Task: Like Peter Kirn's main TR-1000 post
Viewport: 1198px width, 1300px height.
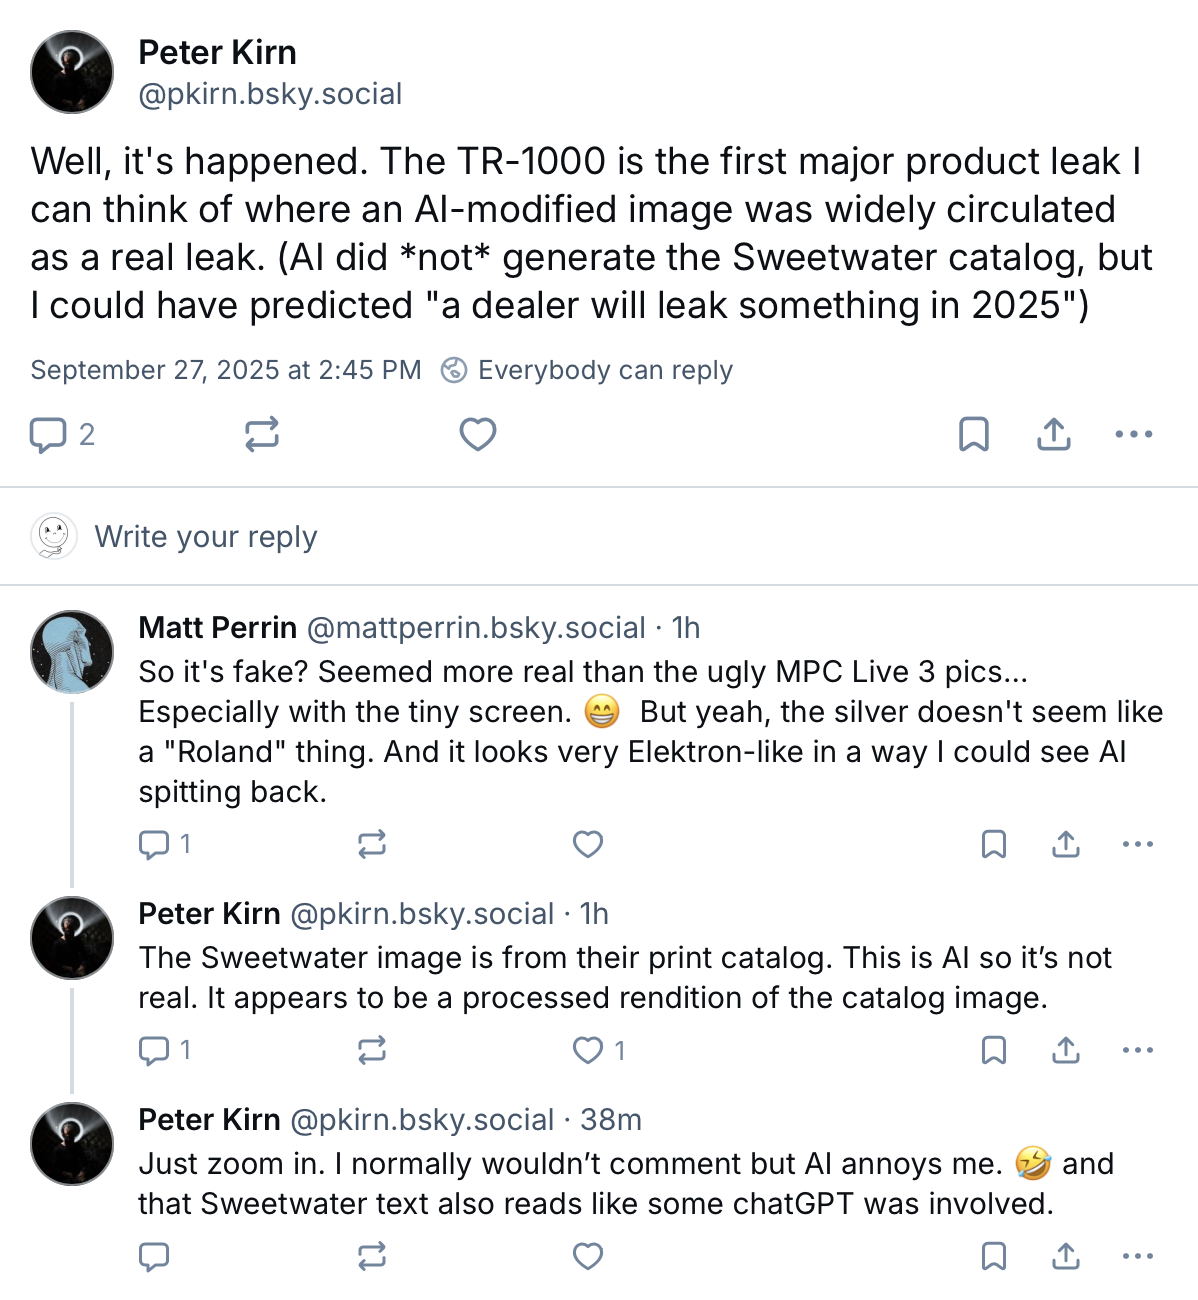Action: pyautogui.click(x=477, y=434)
